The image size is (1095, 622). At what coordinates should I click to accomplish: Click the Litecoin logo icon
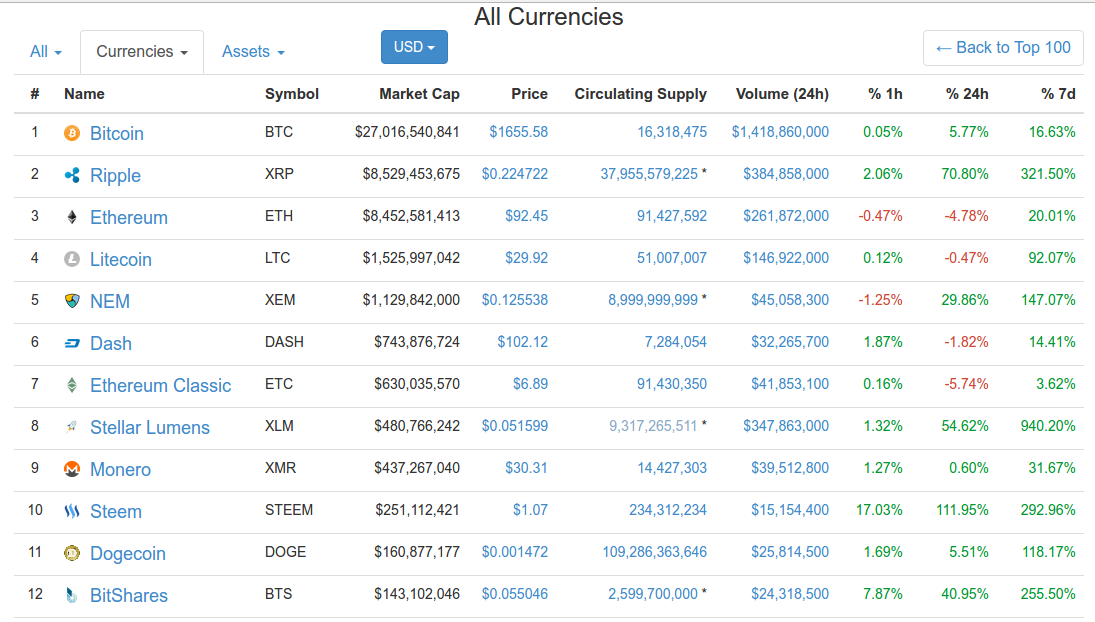click(72, 259)
